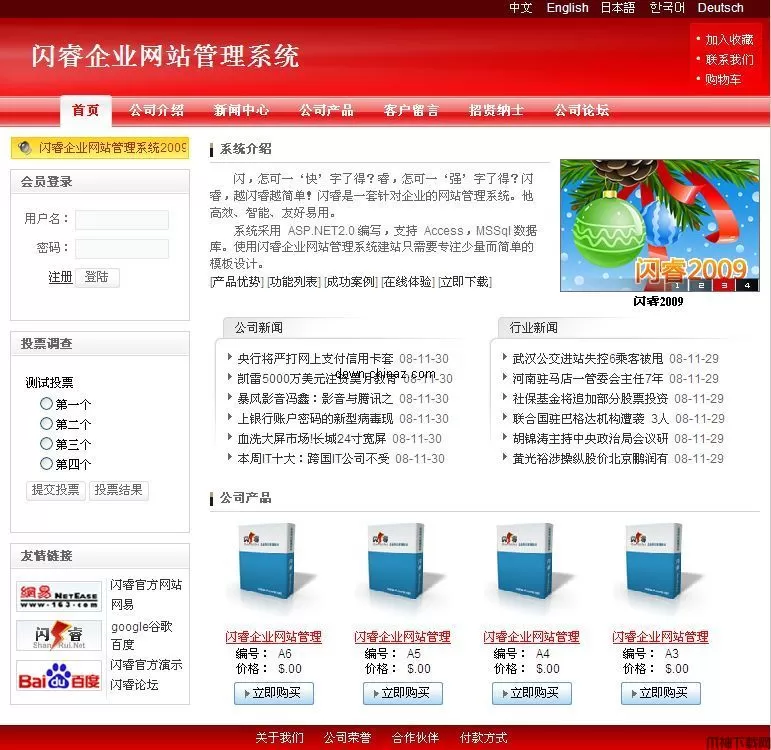This screenshot has width=771, height=750.
Task: Open news 血洗大屏市场!长城24寸宽屏
Action: pyautogui.click(x=312, y=438)
